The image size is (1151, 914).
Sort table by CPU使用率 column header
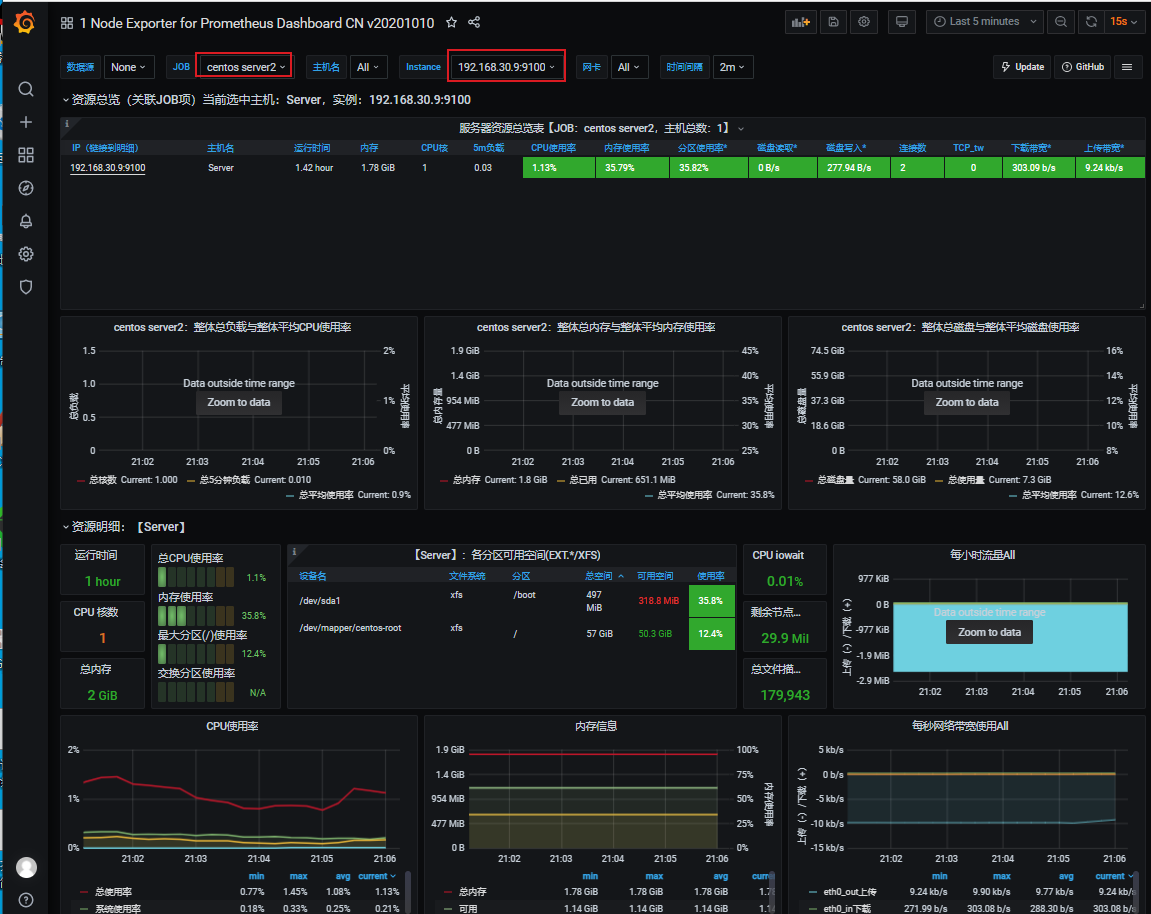click(553, 148)
